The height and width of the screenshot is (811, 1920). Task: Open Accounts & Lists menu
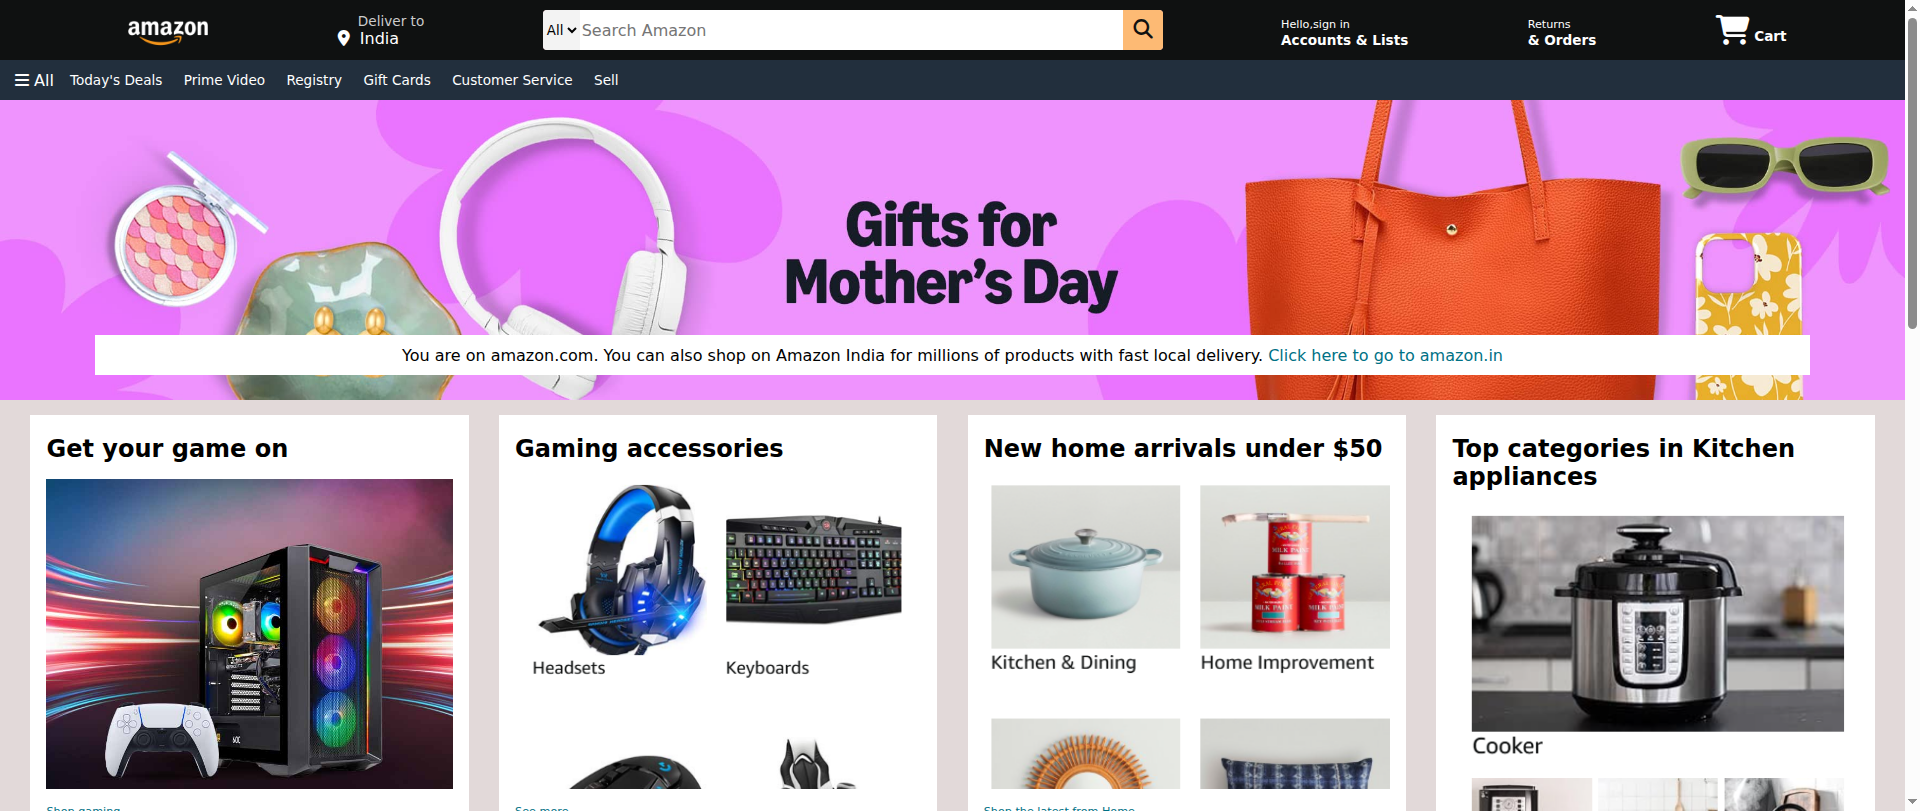pos(1344,32)
